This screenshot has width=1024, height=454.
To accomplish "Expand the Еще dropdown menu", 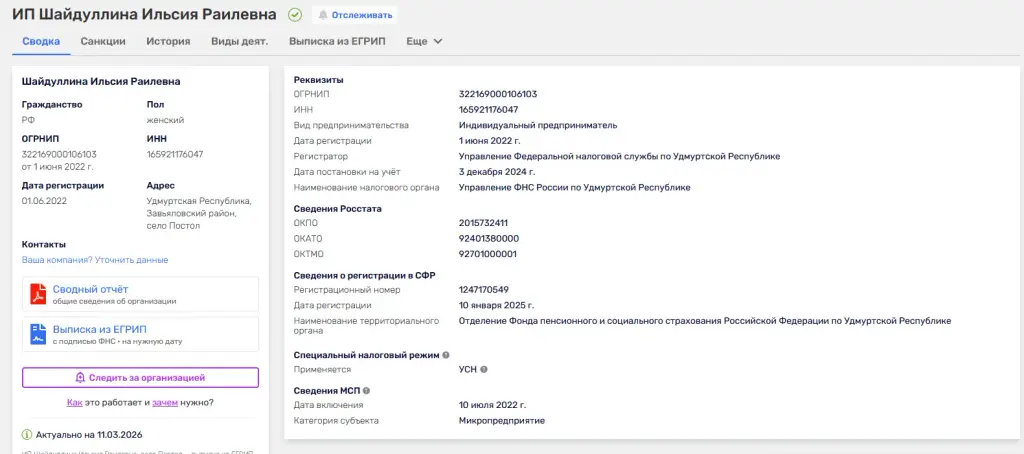I will click(424, 41).
